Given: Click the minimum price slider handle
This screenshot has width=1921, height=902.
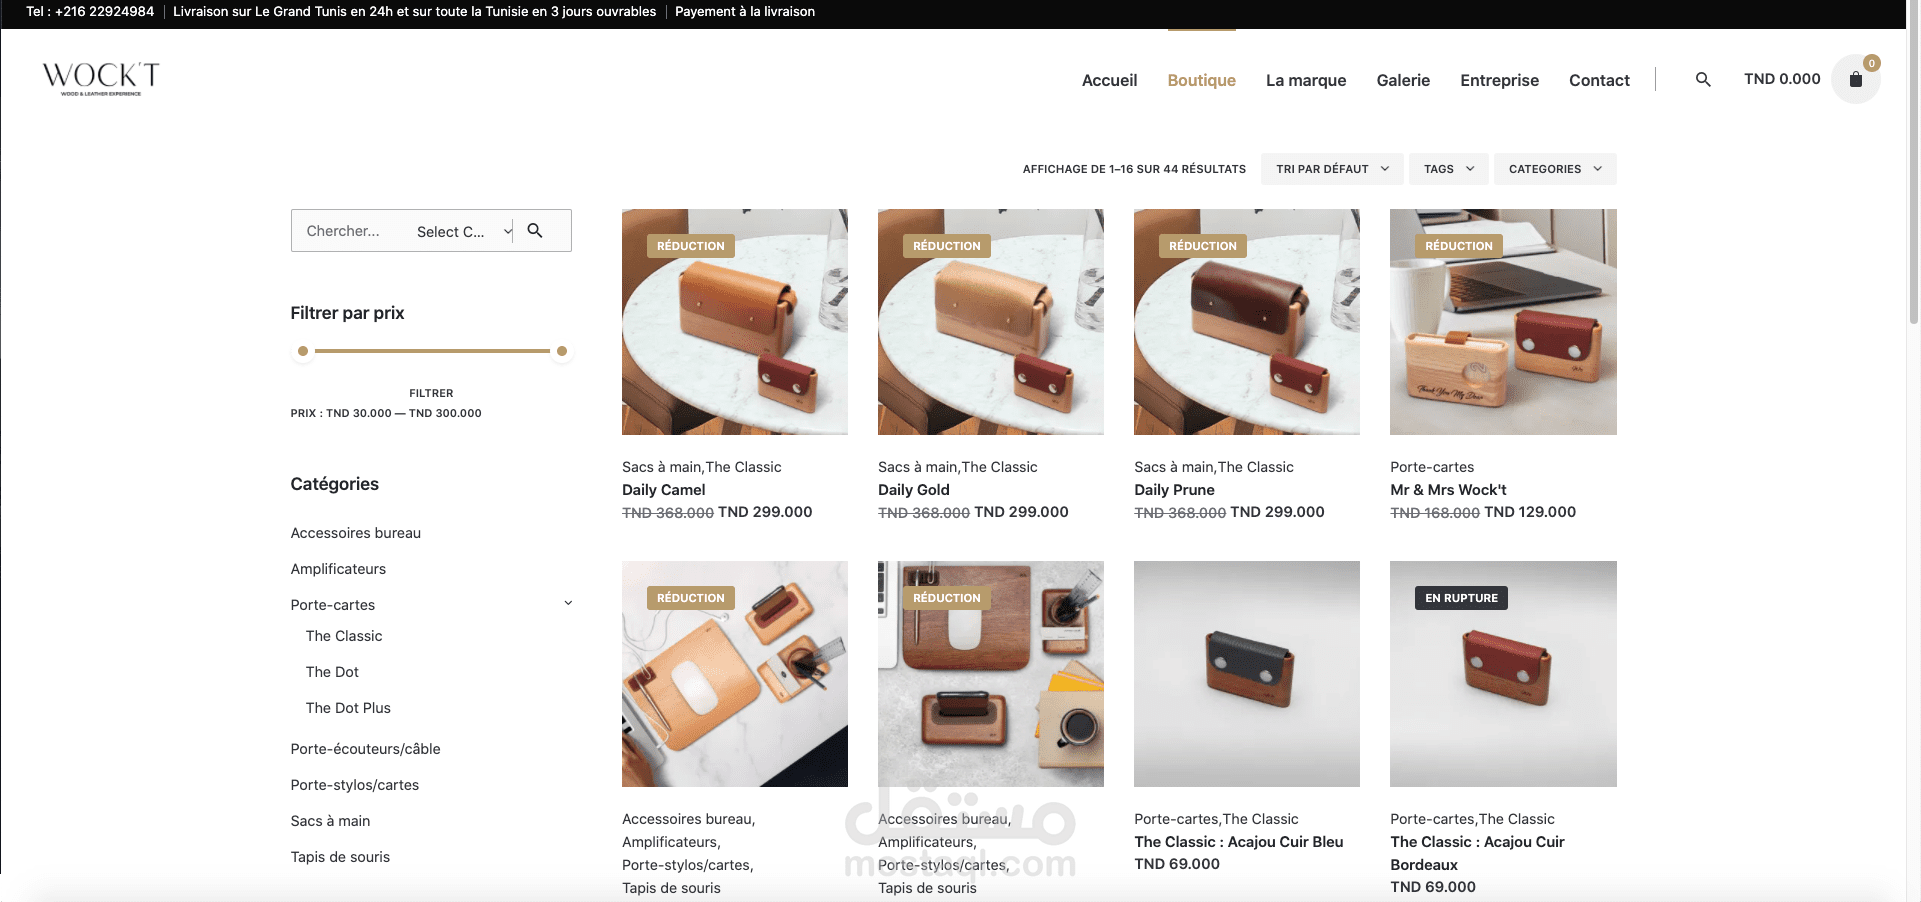Looking at the screenshot, I should 303,351.
